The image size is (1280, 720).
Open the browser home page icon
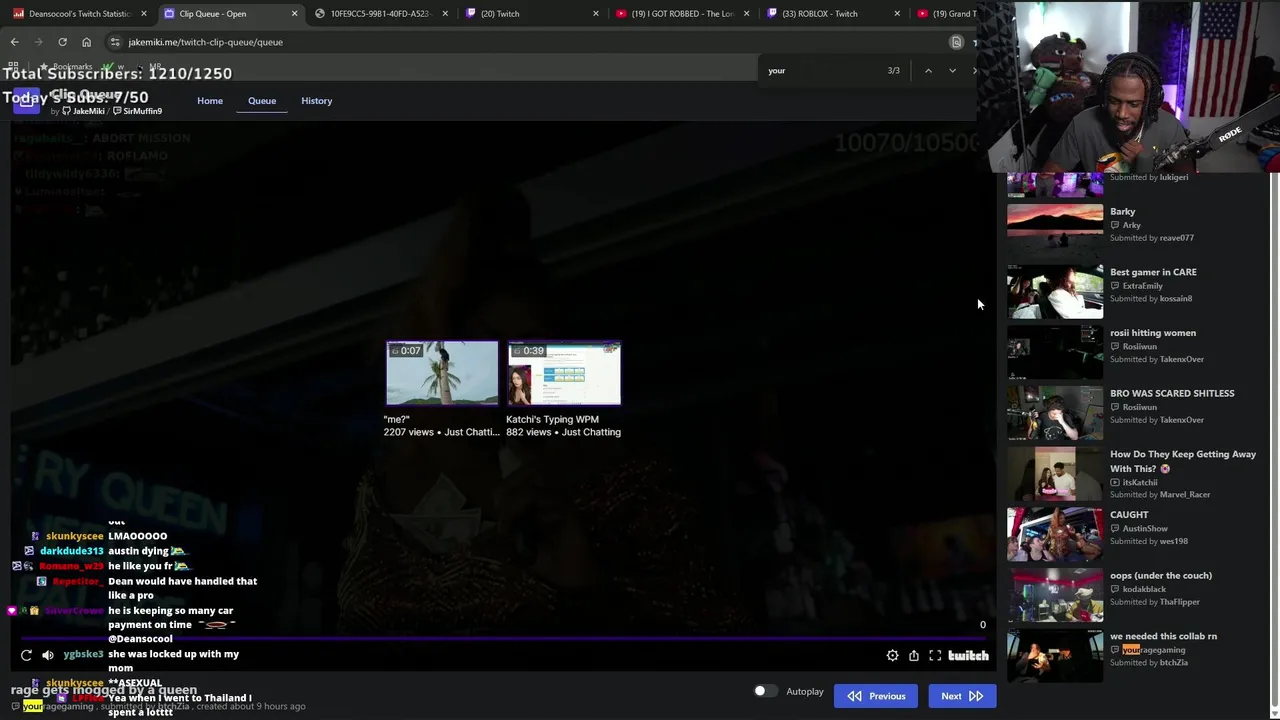86,42
